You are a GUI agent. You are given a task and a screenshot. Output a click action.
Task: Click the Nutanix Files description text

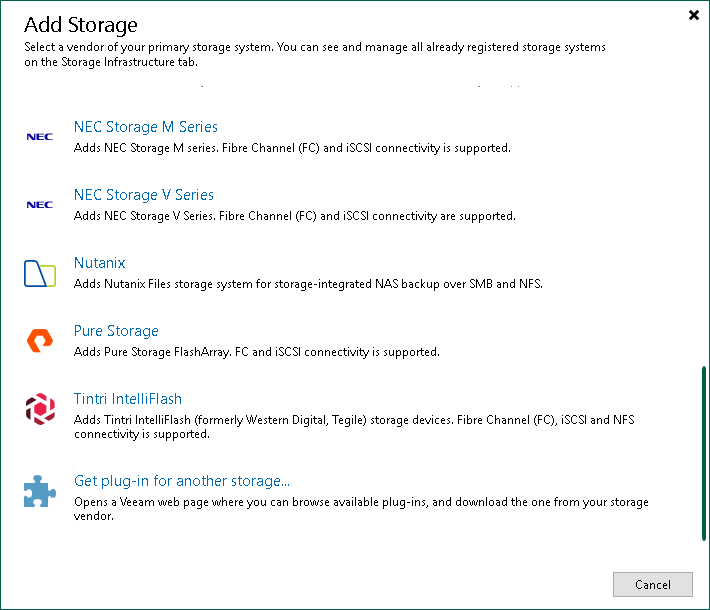coord(308,284)
